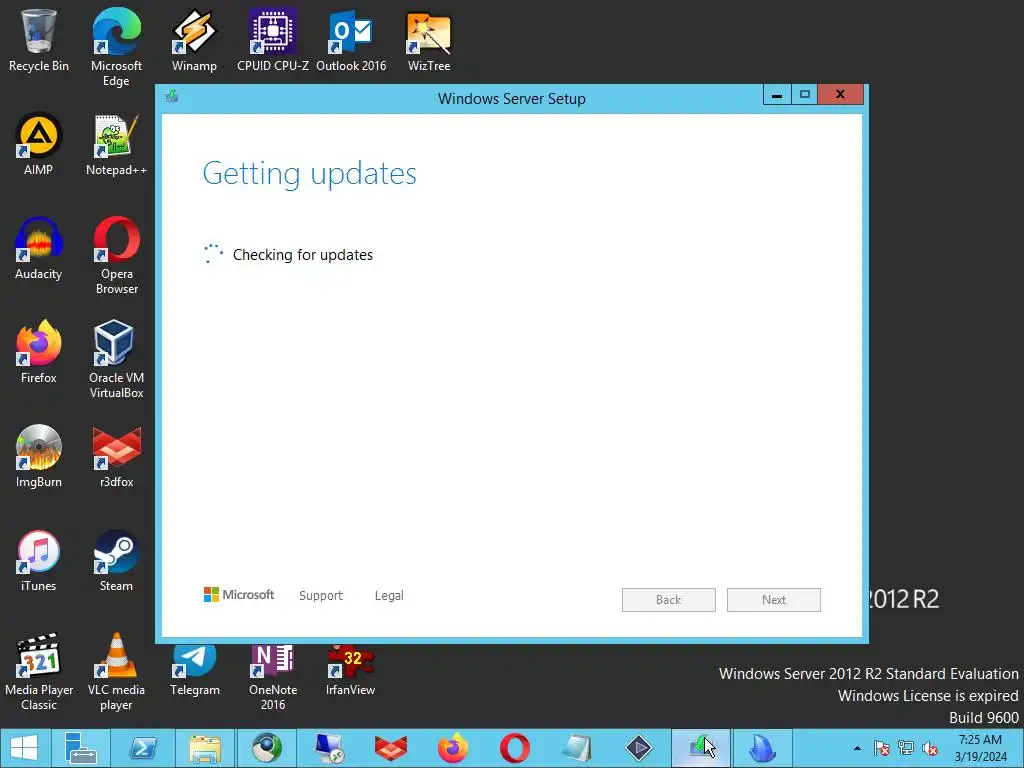The width and height of the screenshot is (1024, 768).
Task: Open the Recycle Bin desktop icon
Action: click(x=39, y=40)
